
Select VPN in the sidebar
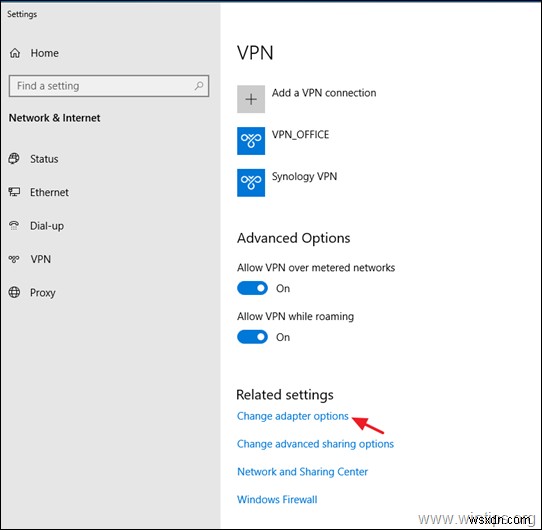[x=40, y=259]
